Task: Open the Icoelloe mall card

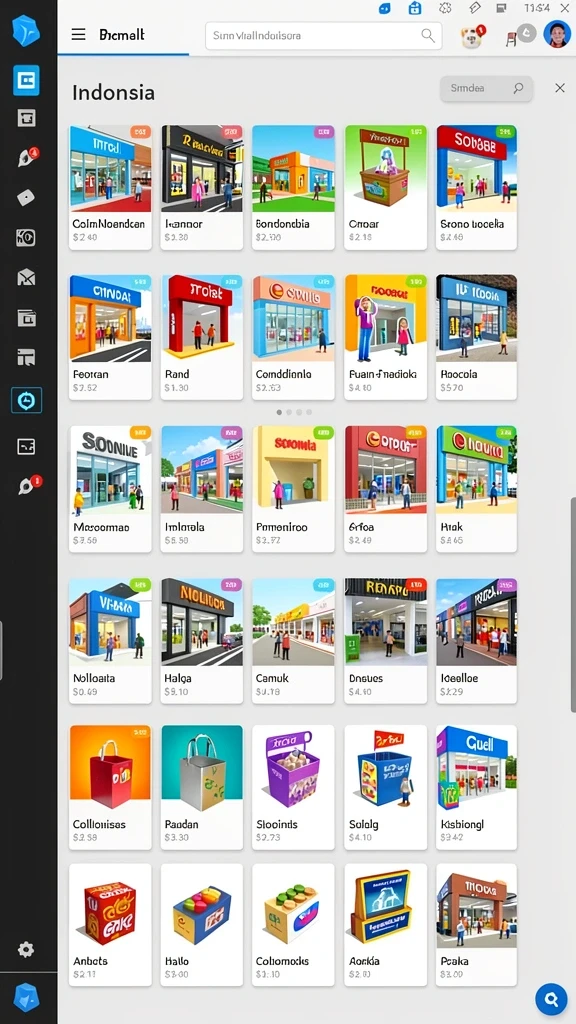Action: pos(477,641)
